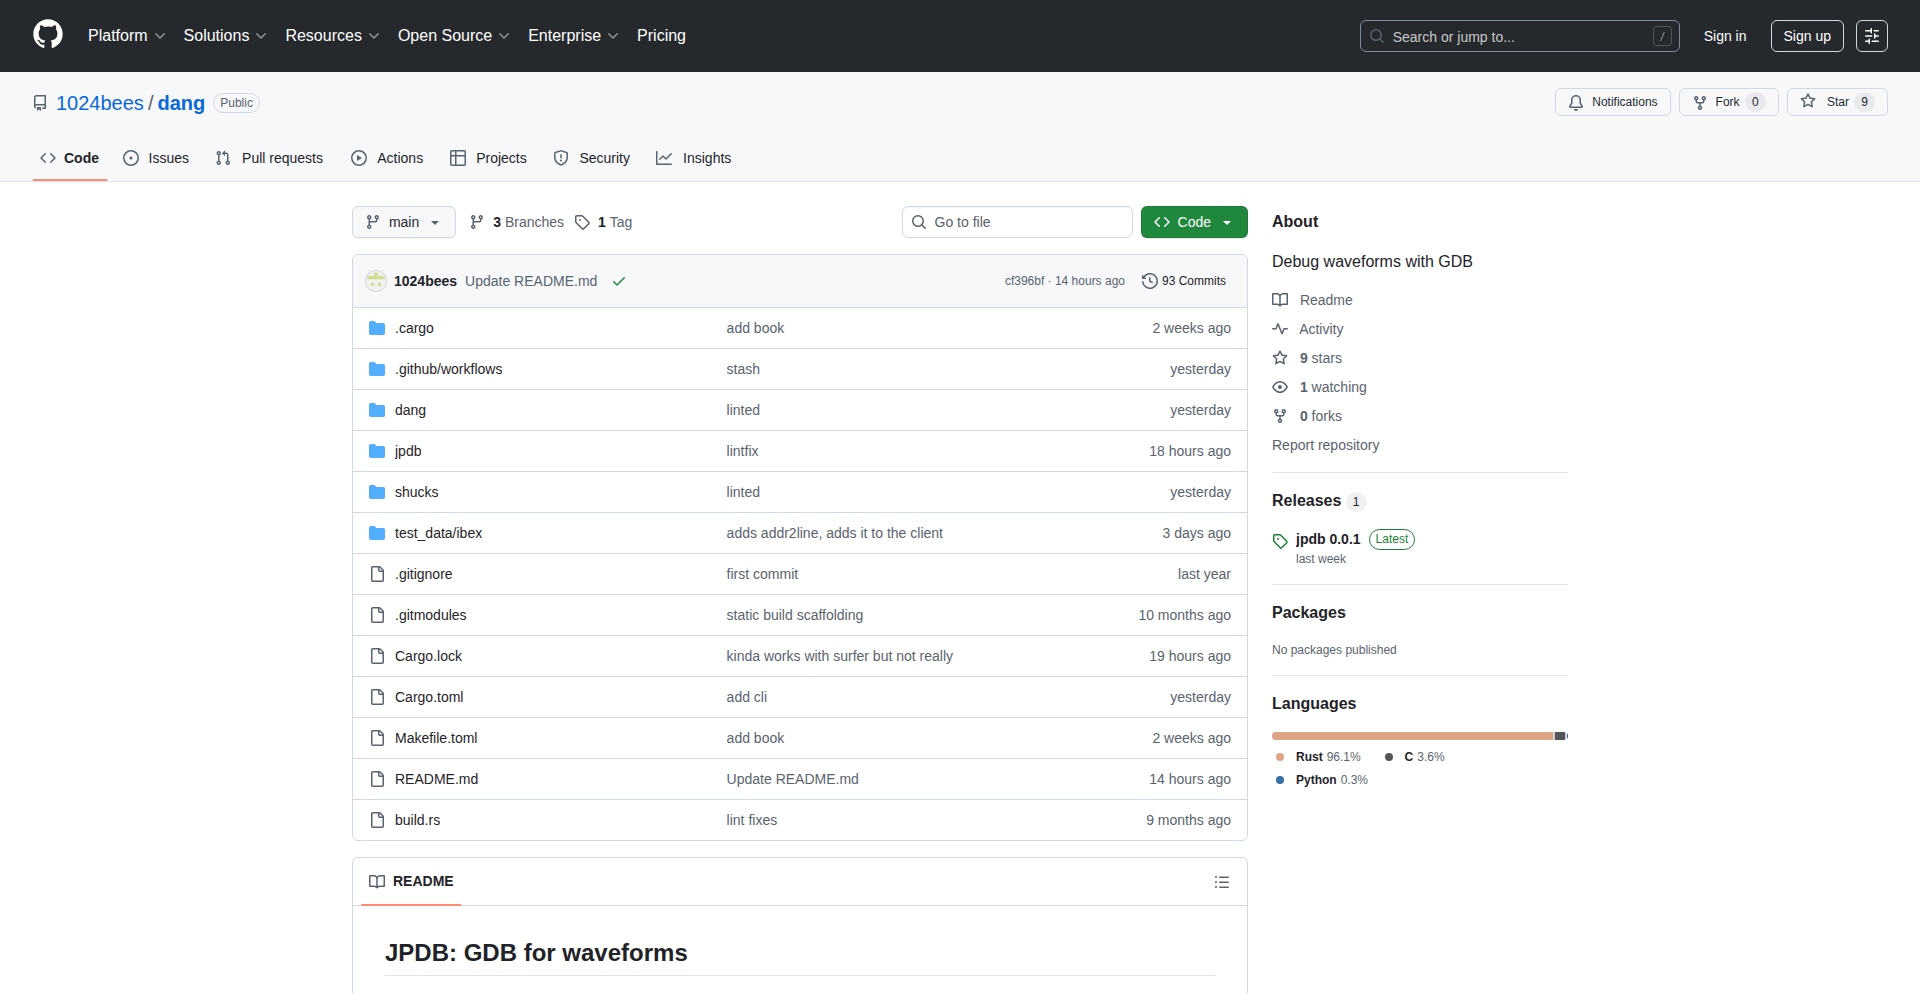Expand the green Code dropdown button
This screenshot has width=1920, height=993.
1193,222
